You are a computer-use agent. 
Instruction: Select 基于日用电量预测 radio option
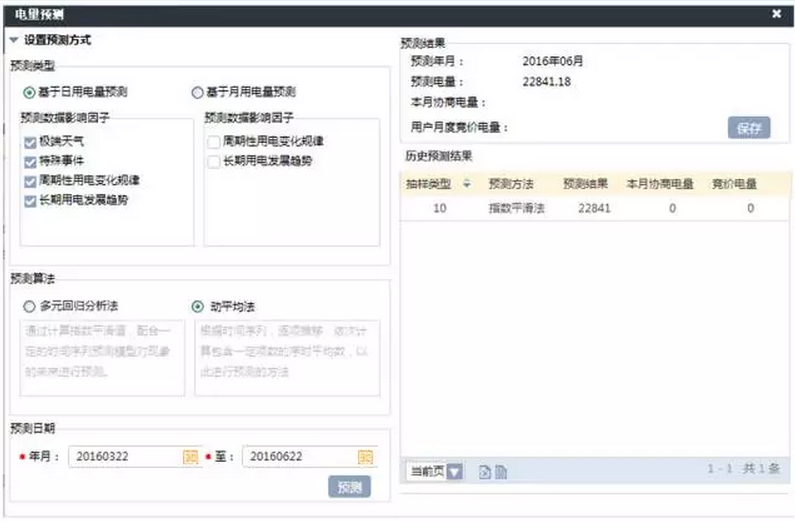click(x=29, y=92)
